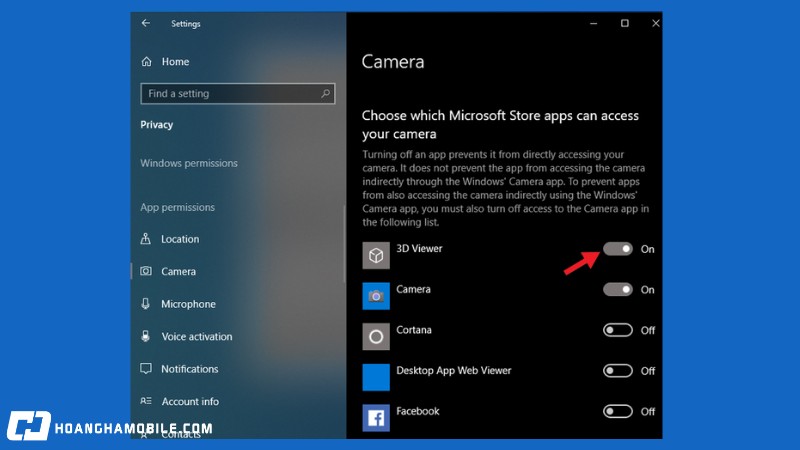Click the Cortana app name

tap(414, 330)
